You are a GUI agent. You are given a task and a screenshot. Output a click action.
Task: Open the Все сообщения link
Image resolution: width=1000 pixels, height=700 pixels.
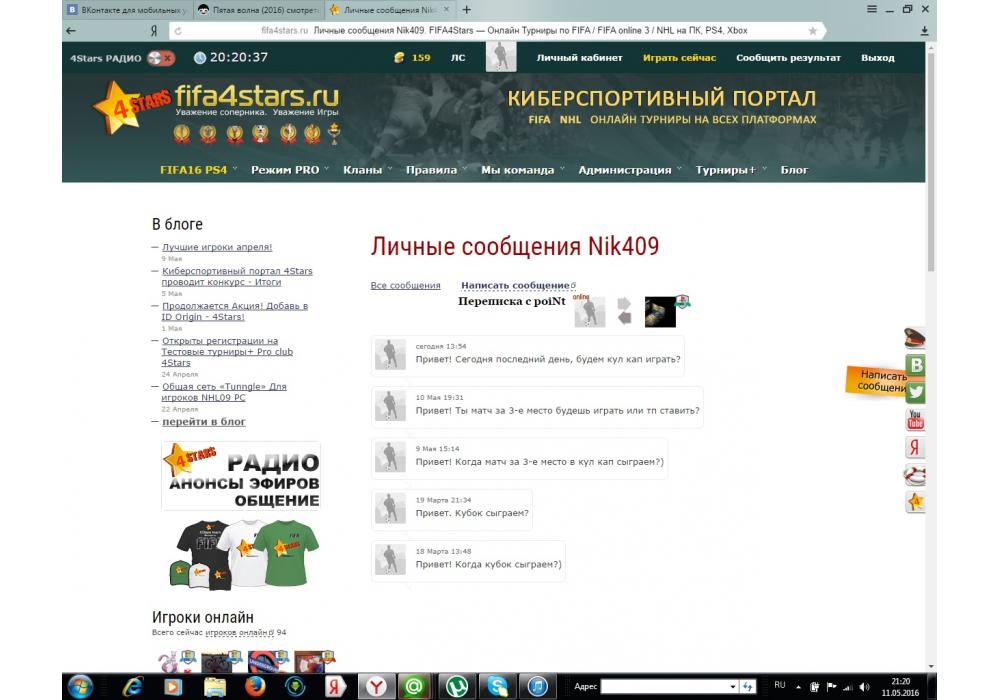point(405,286)
